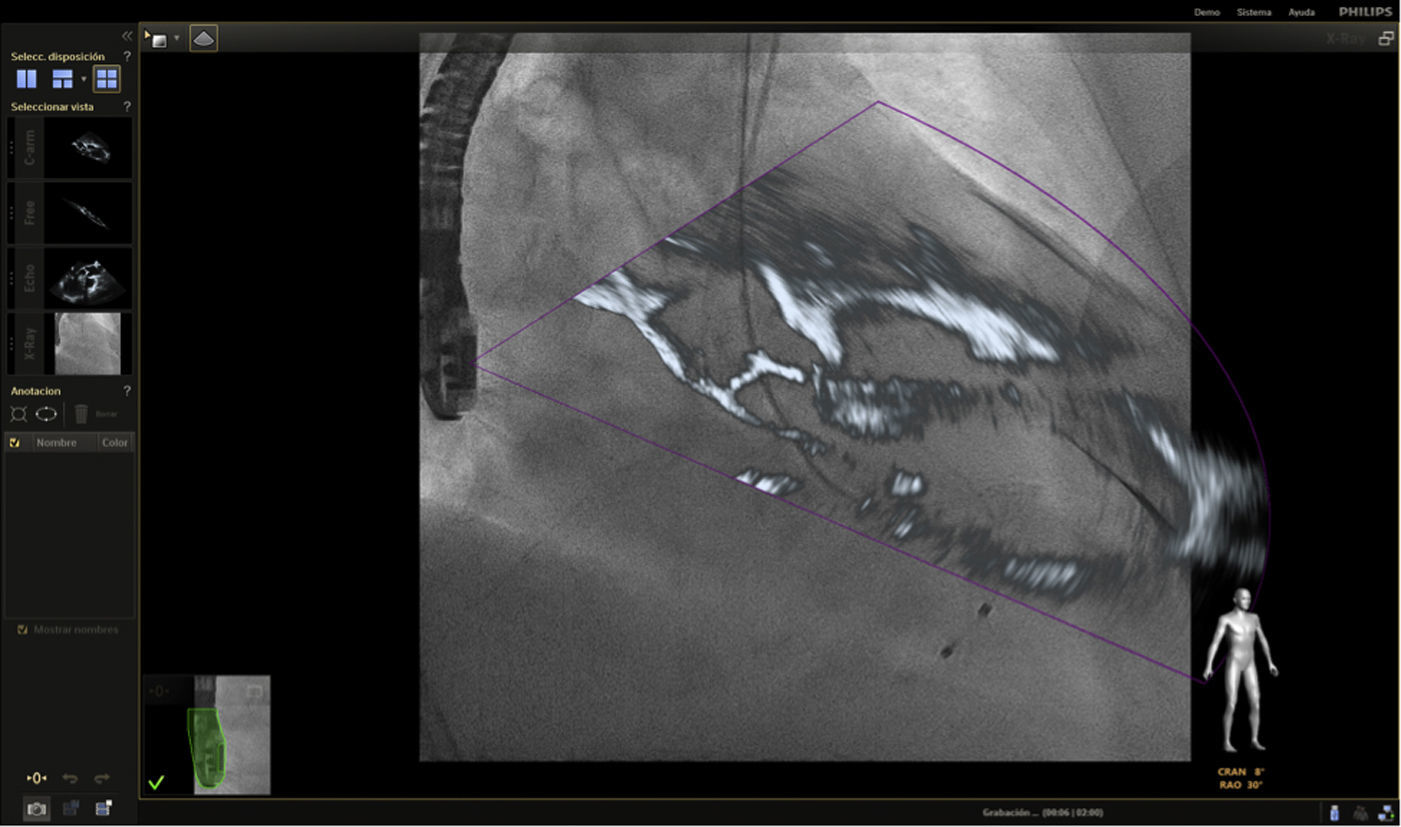Activate the echo sector overlay icon
This screenshot has width=1401, height=827.
point(203,39)
